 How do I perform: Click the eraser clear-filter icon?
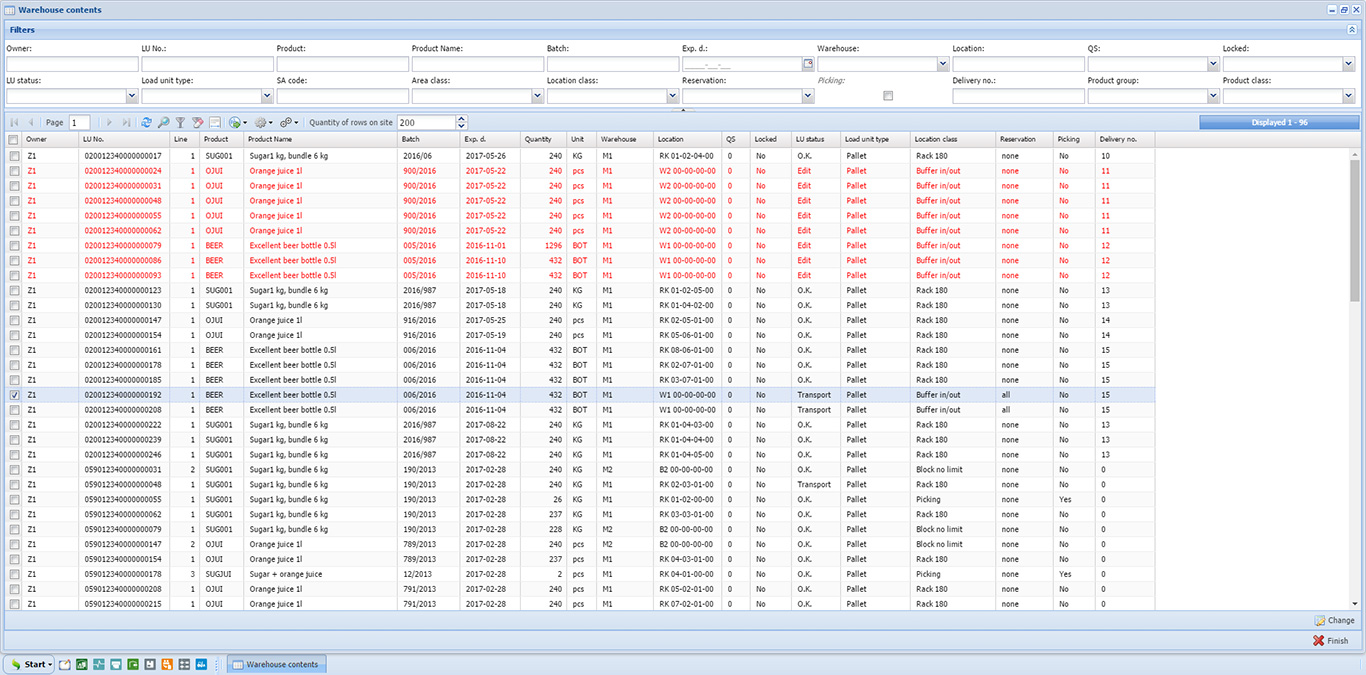pos(197,122)
